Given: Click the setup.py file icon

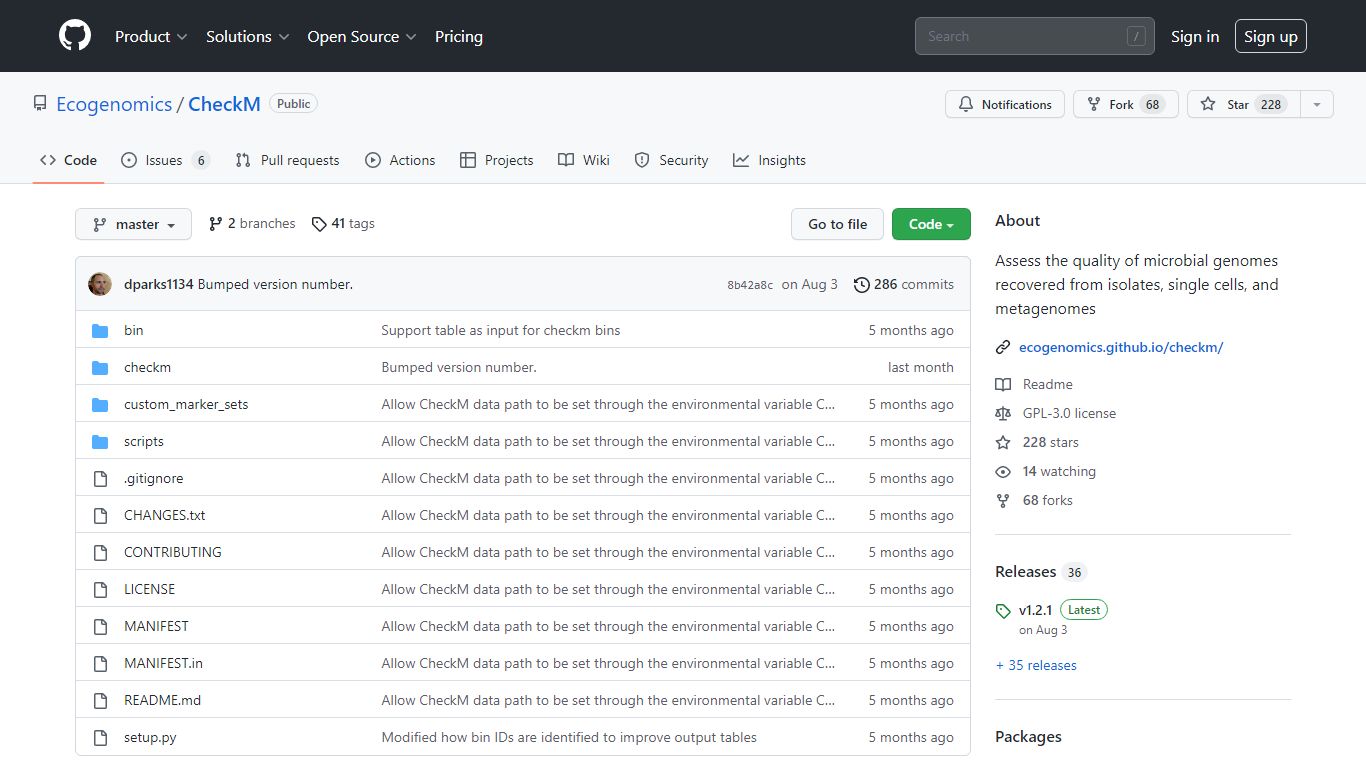Looking at the screenshot, I should point(100,737).
